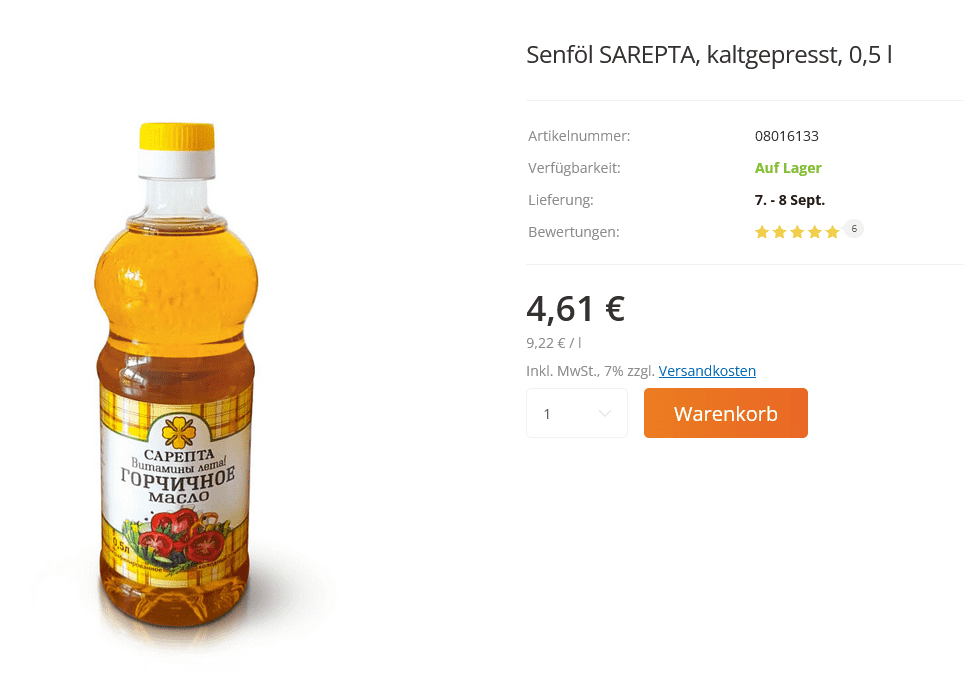Click the Warenkorb button
The height and width of the screenshot is (673, 964).
click(x=725, y=413)
